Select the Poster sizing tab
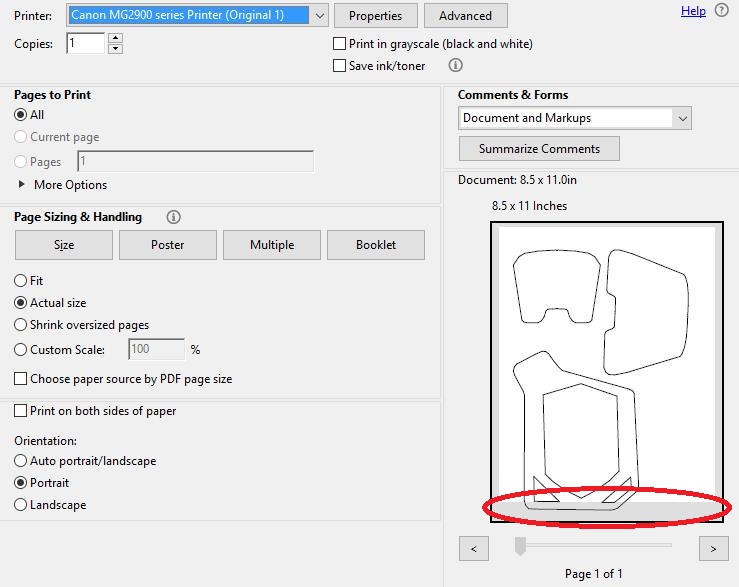 tap(168, 245)
